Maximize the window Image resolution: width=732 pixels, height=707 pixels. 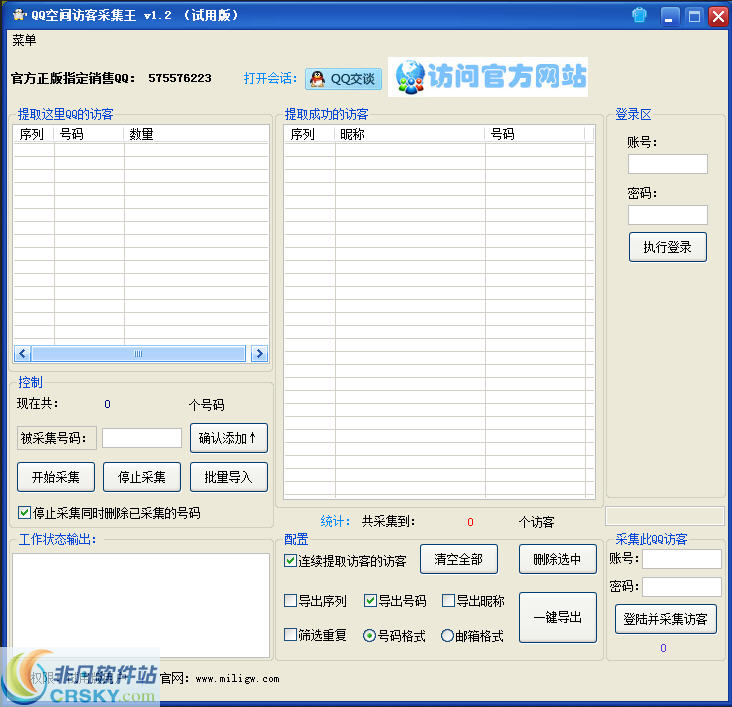[694, 16]
